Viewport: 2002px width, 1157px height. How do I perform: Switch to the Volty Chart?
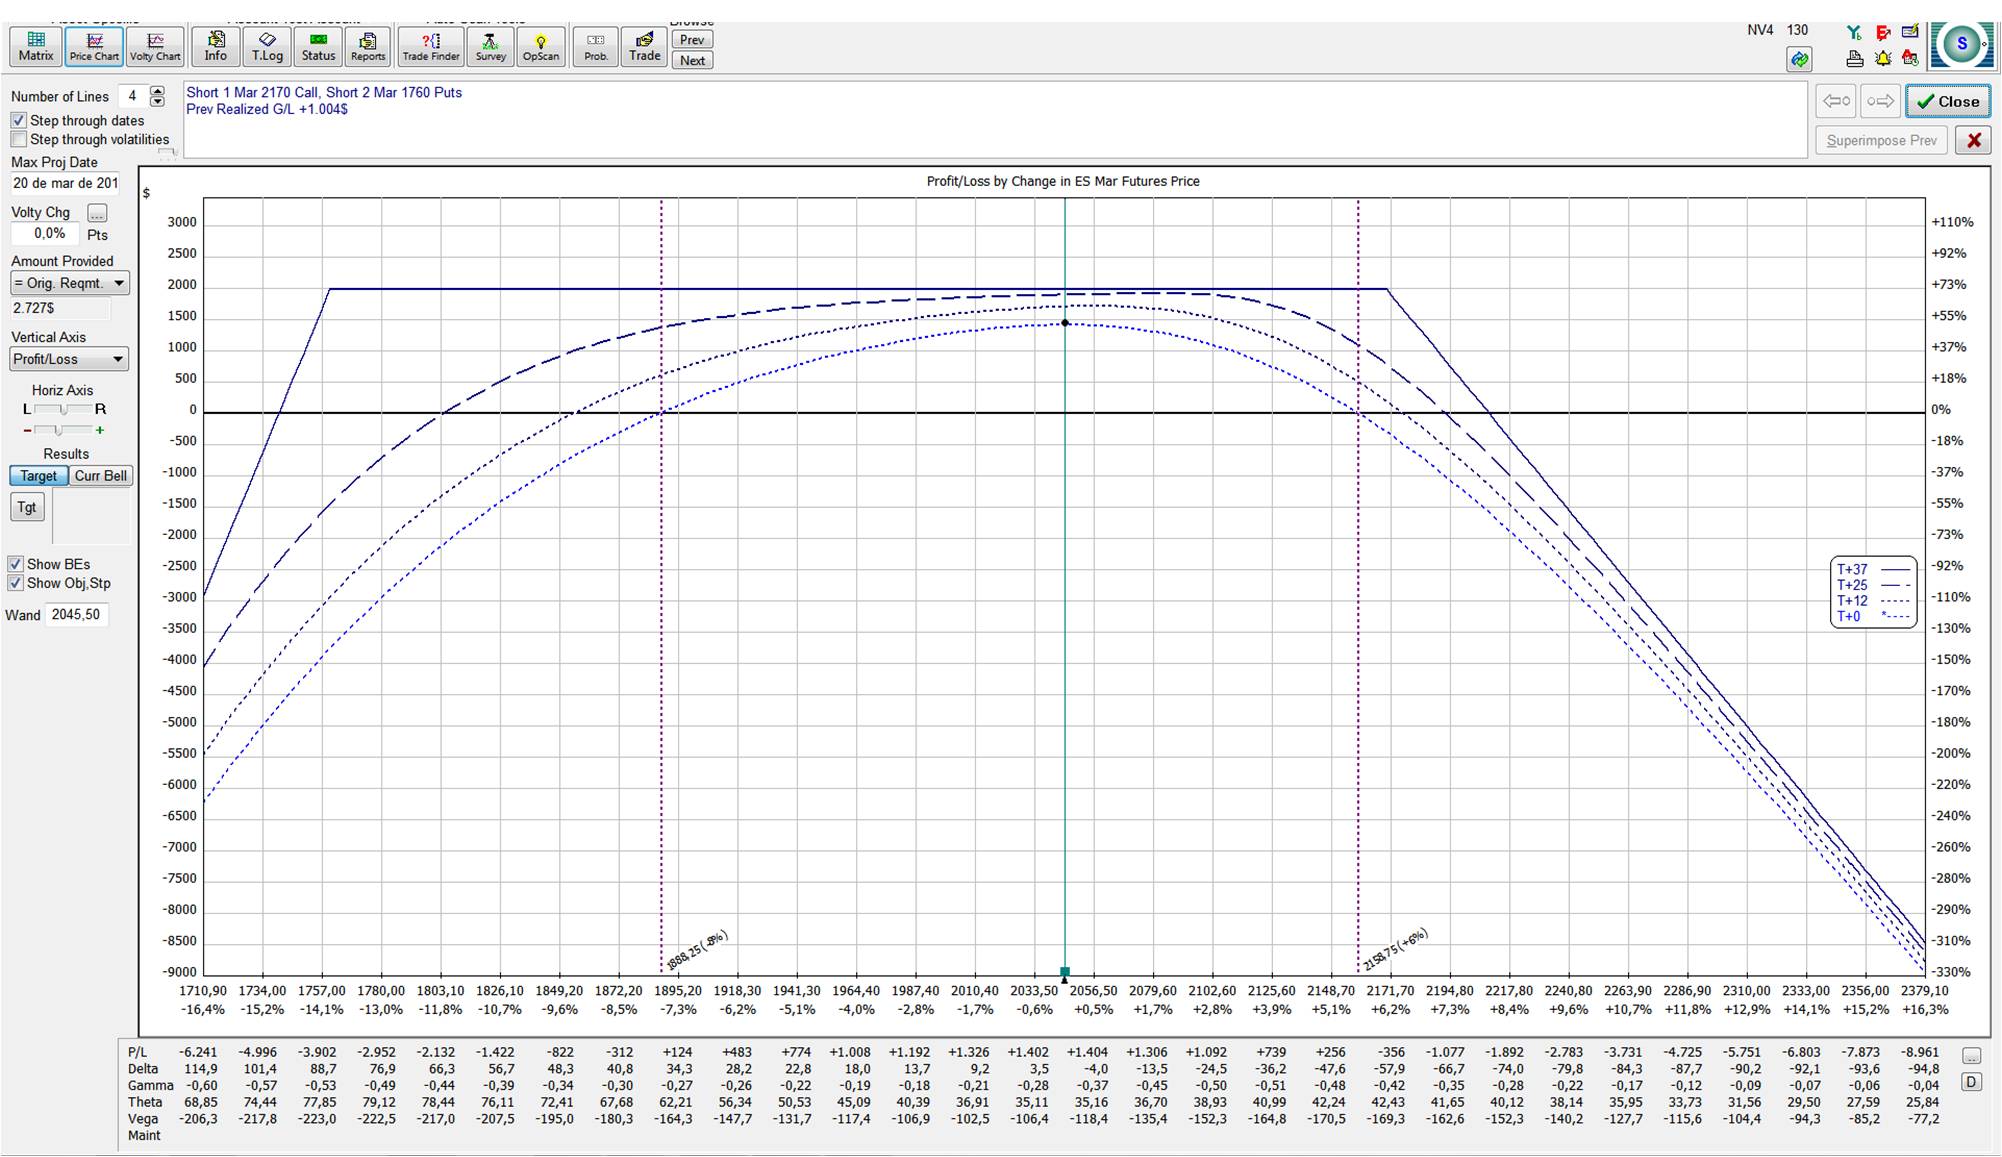[155, 46]
